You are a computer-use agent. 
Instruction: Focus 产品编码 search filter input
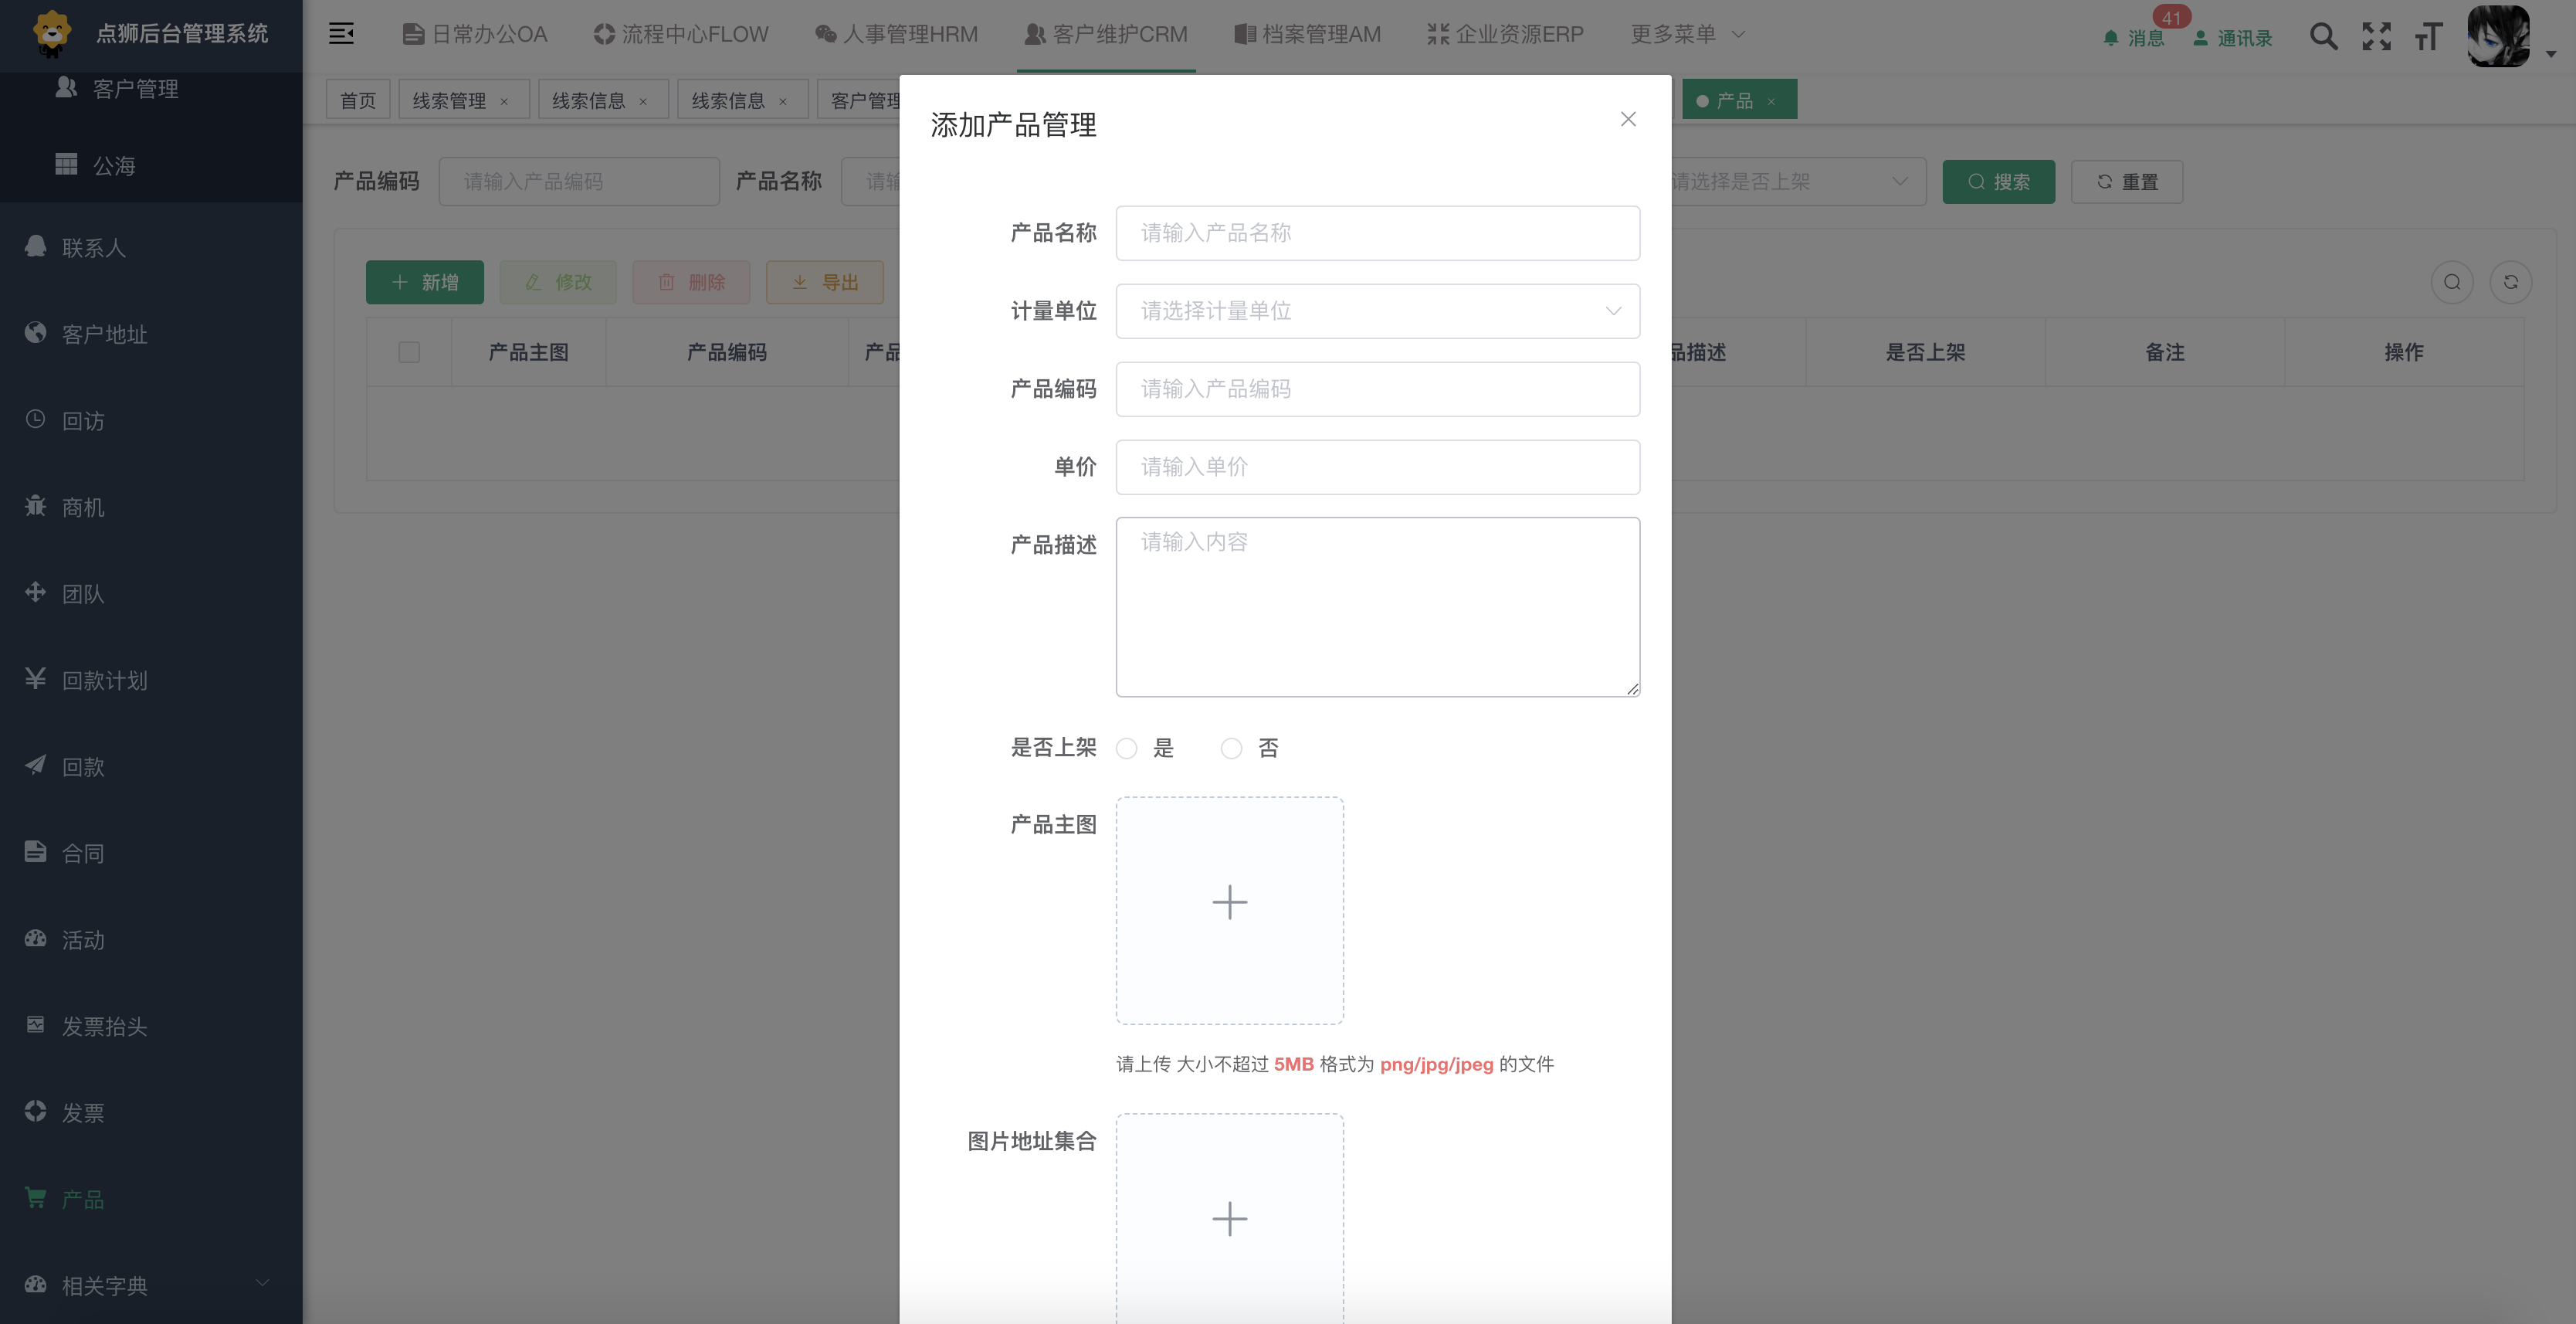579,181
